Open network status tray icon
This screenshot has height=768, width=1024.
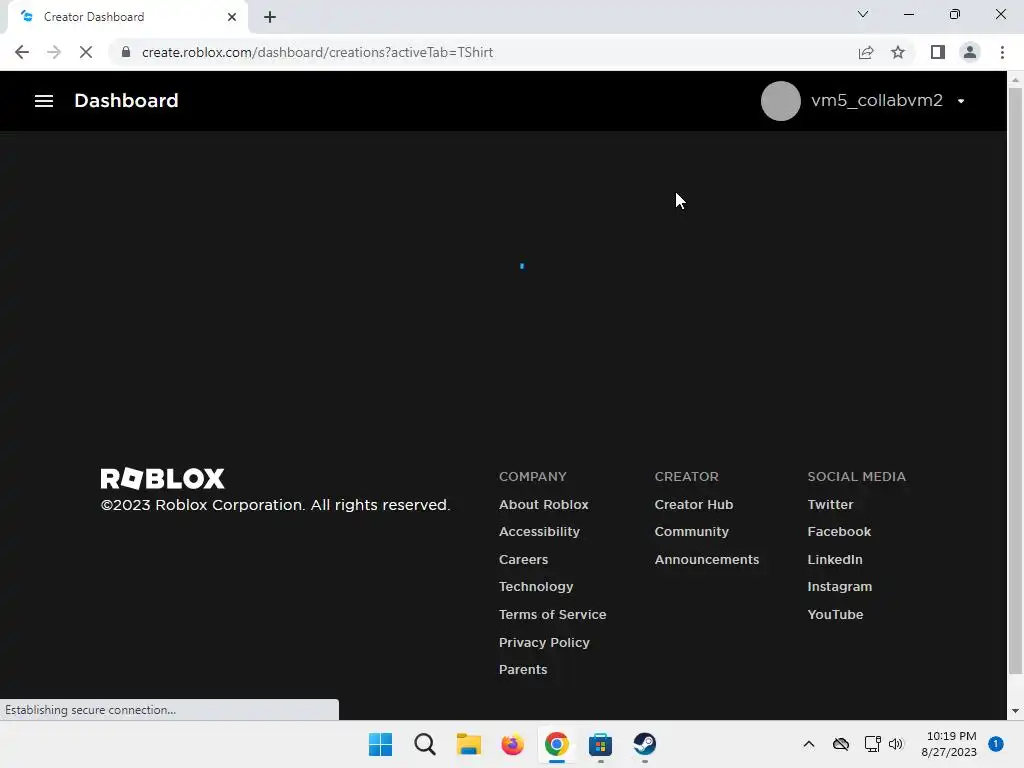[872, 744]
